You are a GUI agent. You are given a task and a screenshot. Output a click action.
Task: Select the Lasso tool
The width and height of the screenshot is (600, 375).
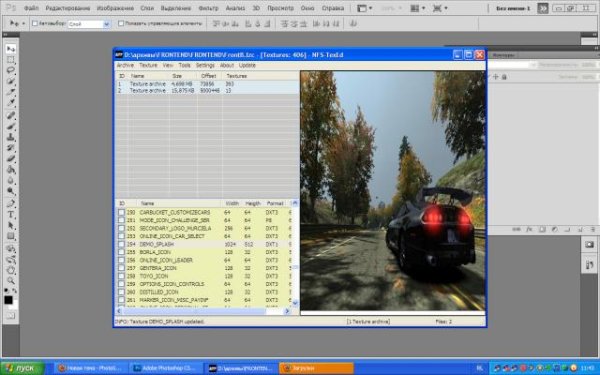[10, 71]
